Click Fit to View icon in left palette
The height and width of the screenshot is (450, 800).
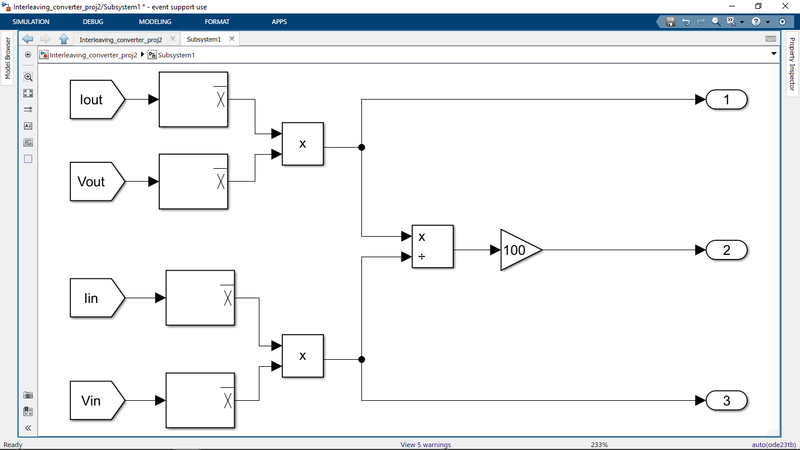[x=28, y=93]
